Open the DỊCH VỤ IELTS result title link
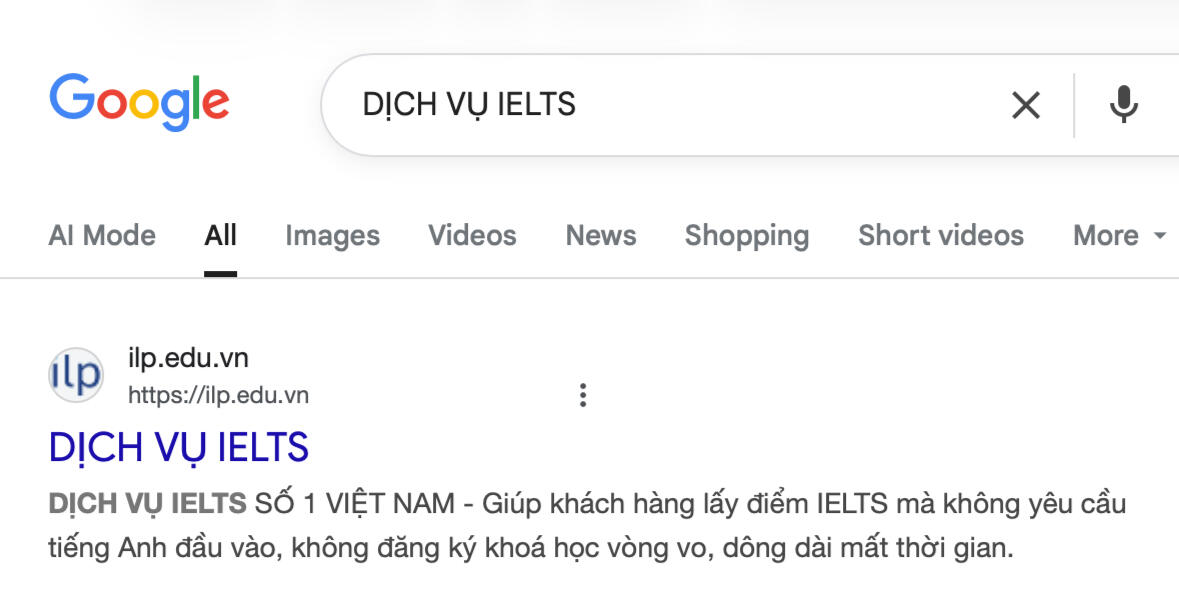 click(x=179, y=447)
